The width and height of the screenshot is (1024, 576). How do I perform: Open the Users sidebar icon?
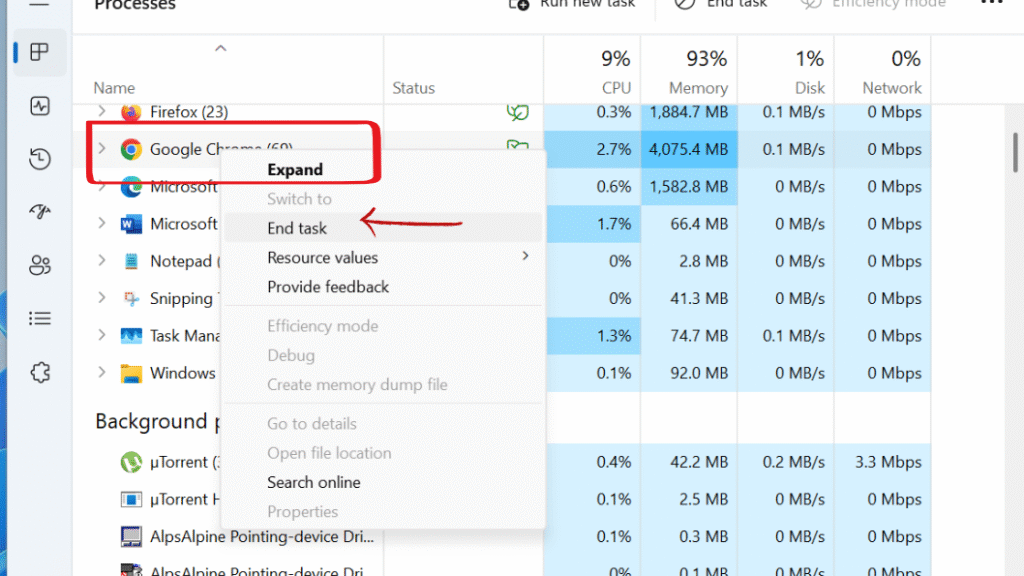point(40,265)
